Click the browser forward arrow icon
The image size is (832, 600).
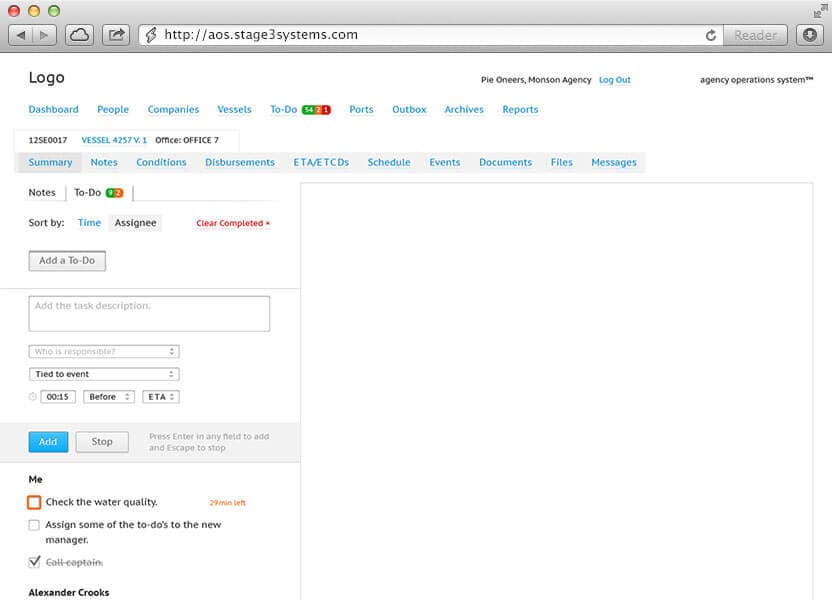pos(44,34)
